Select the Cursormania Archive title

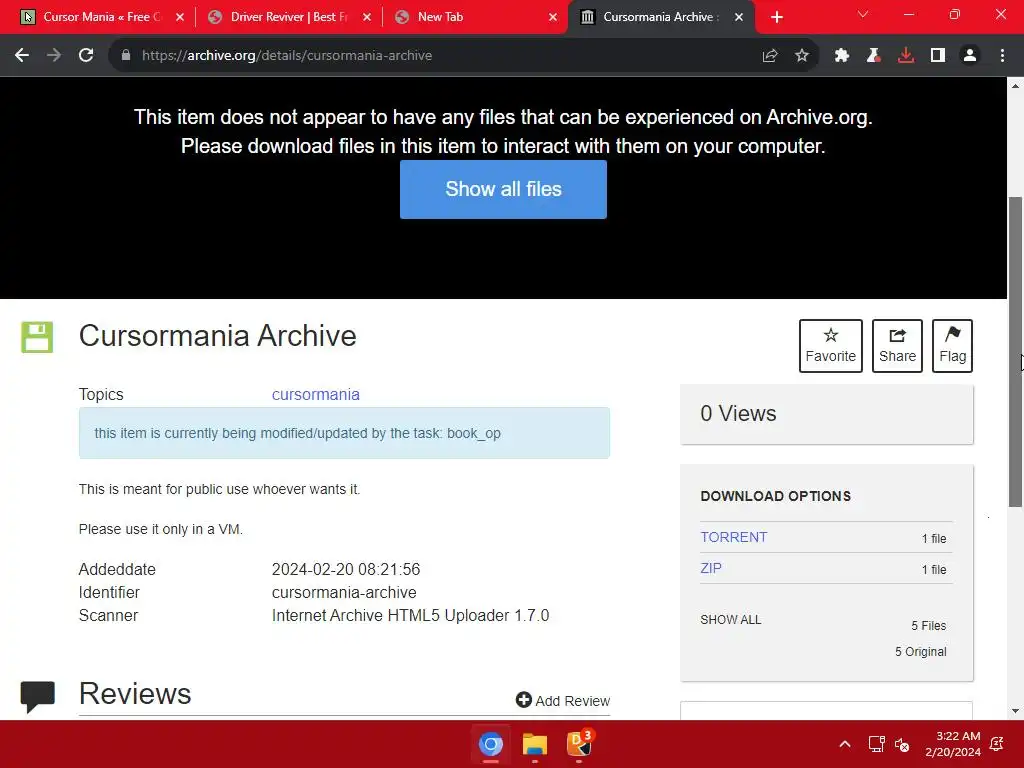pyautogui.click(x=217, y=336)
